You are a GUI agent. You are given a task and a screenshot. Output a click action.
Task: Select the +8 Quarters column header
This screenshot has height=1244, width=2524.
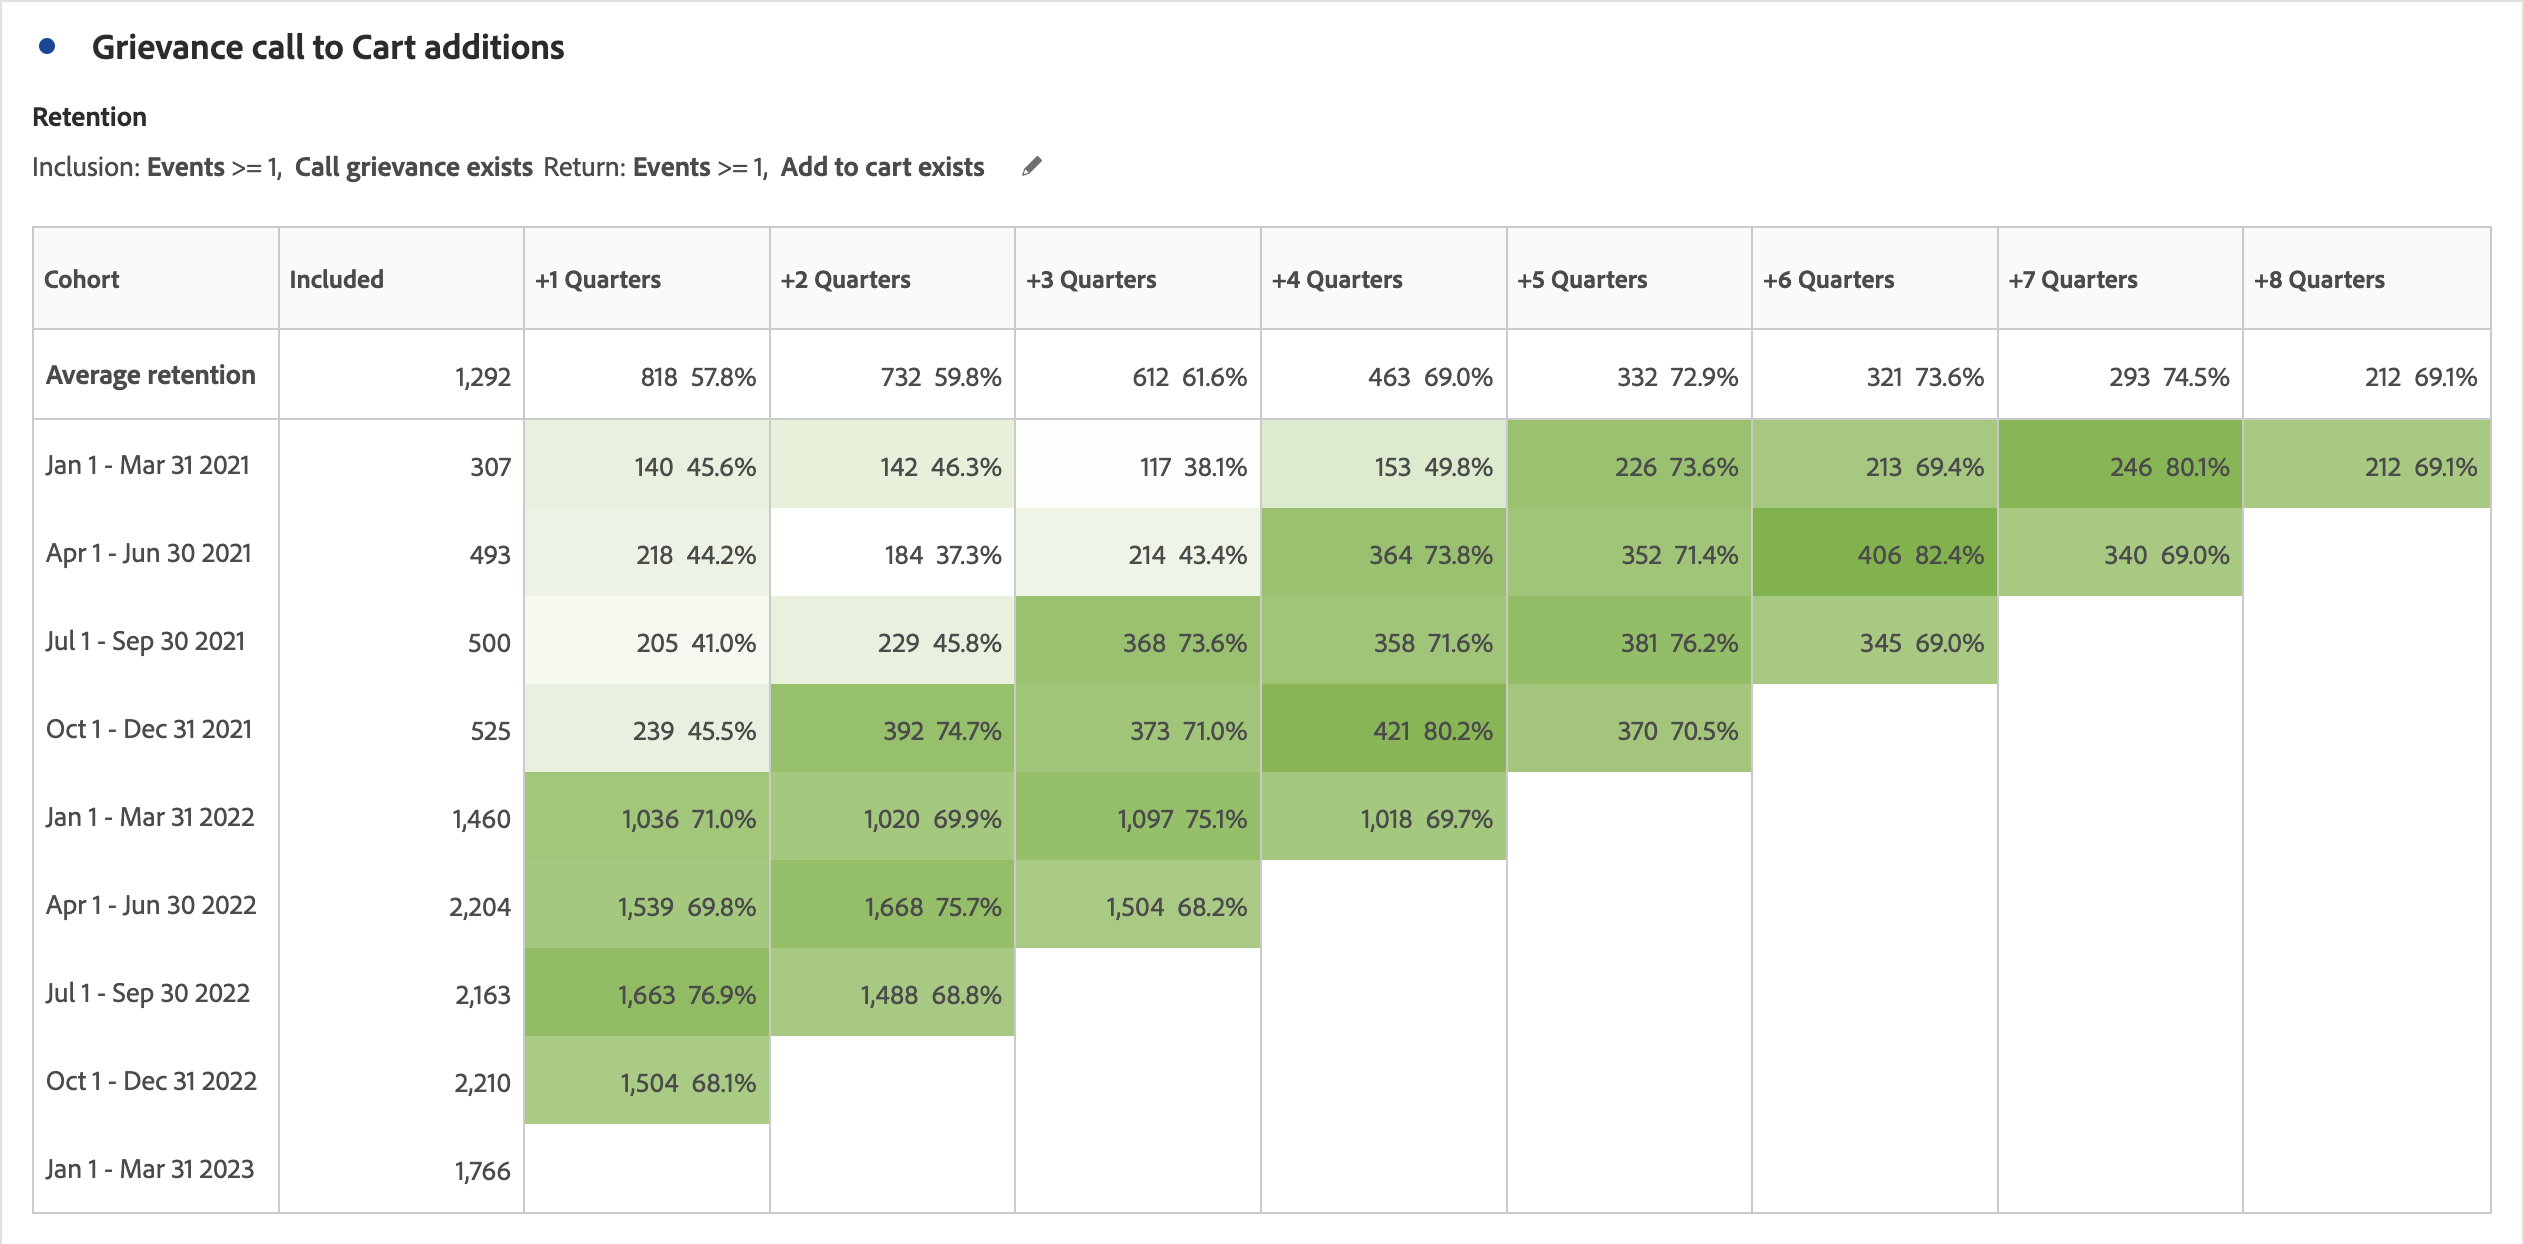pos(2319,279)
